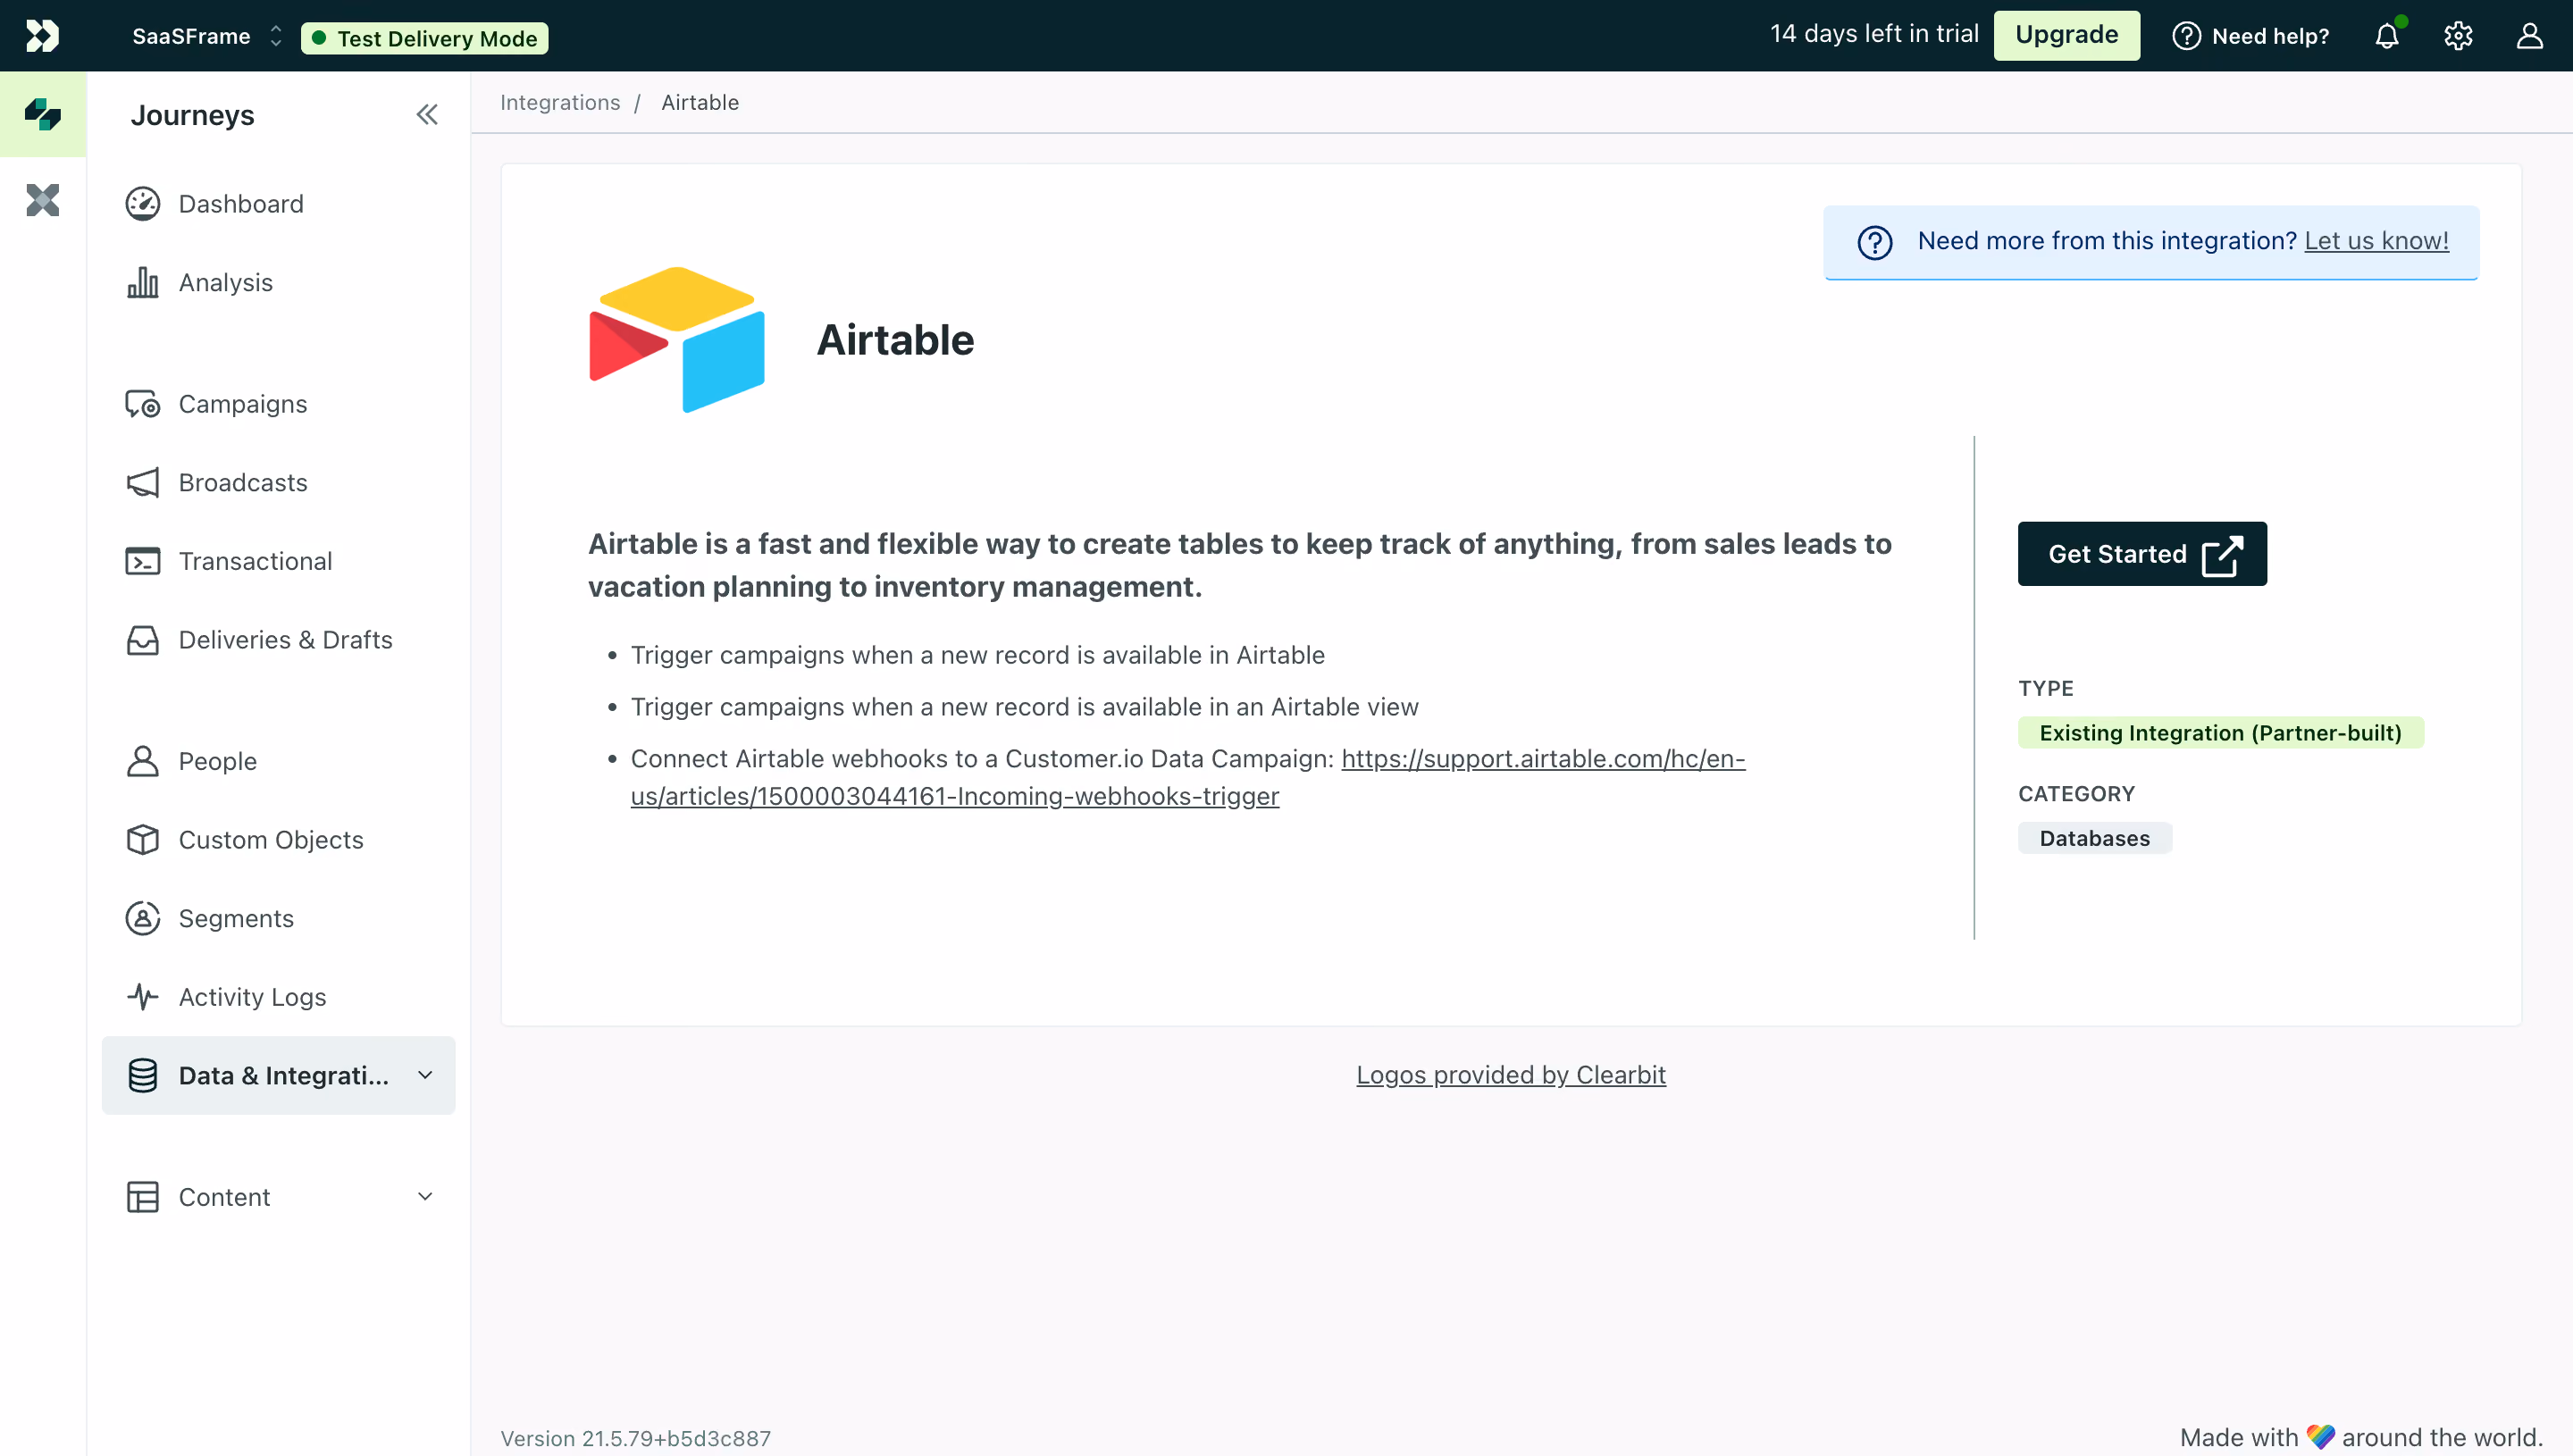
Task: Open the SaaSFrame workspace switcher
Action: (x=207, y=36)
